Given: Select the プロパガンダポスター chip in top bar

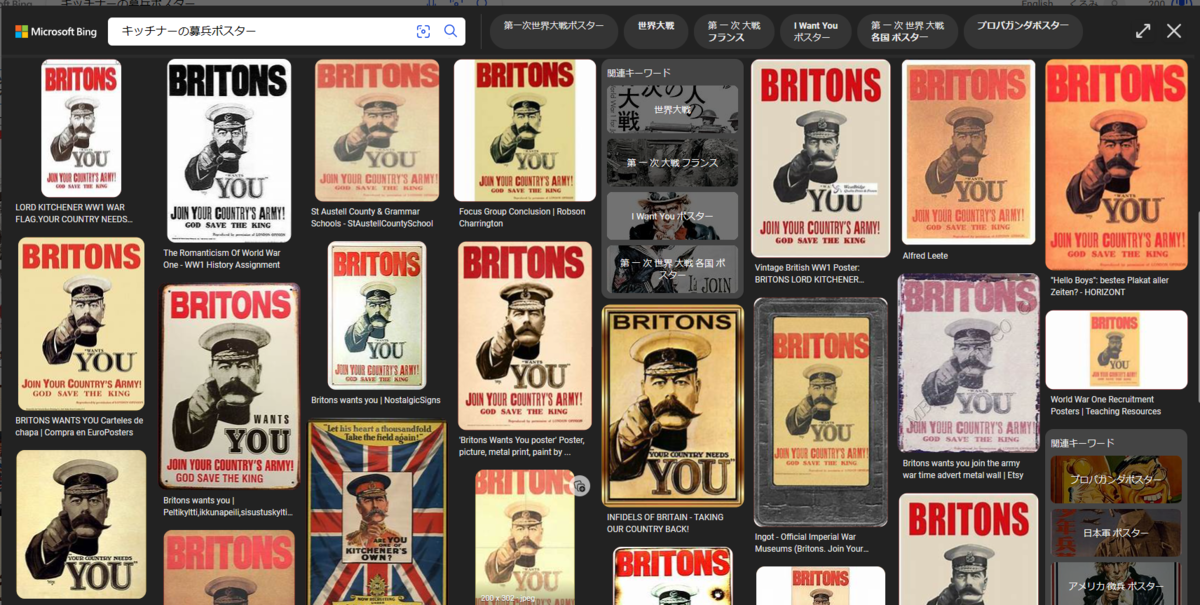Looking at the screenshot, I should click(x=1023, y=32).
